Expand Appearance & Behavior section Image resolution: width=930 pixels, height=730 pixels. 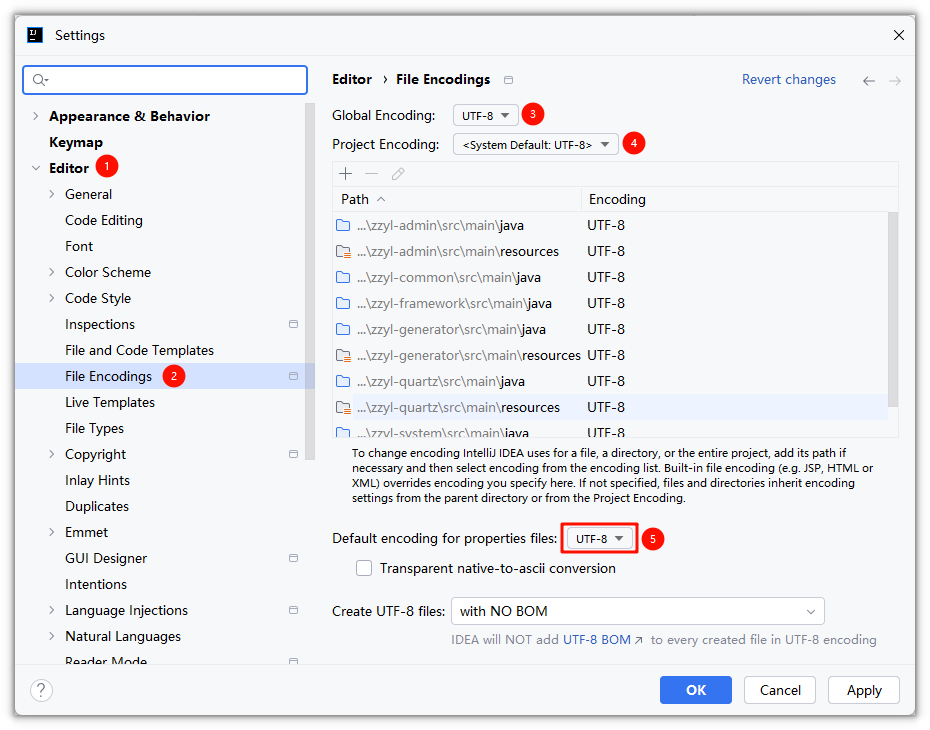36,116
